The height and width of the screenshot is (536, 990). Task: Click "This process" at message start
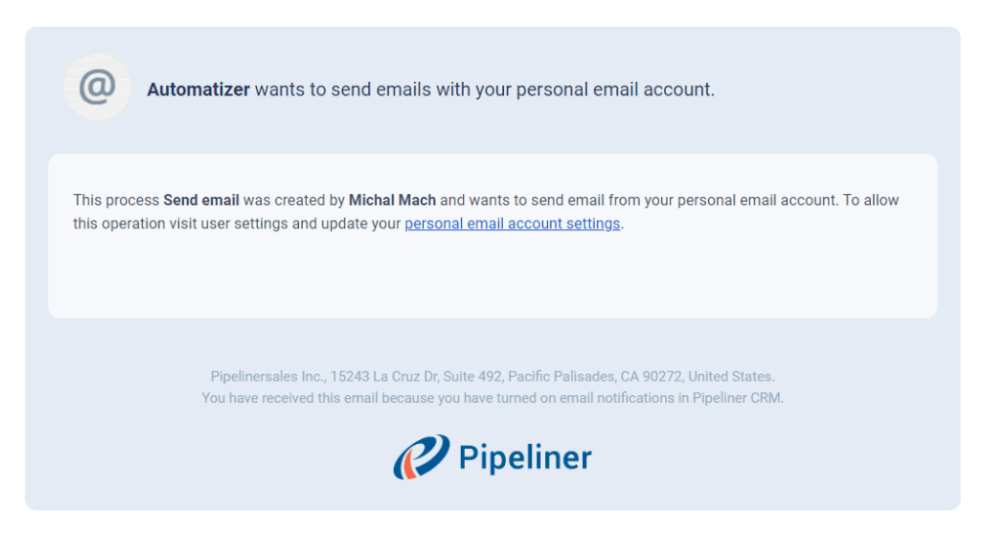[116, 200]
